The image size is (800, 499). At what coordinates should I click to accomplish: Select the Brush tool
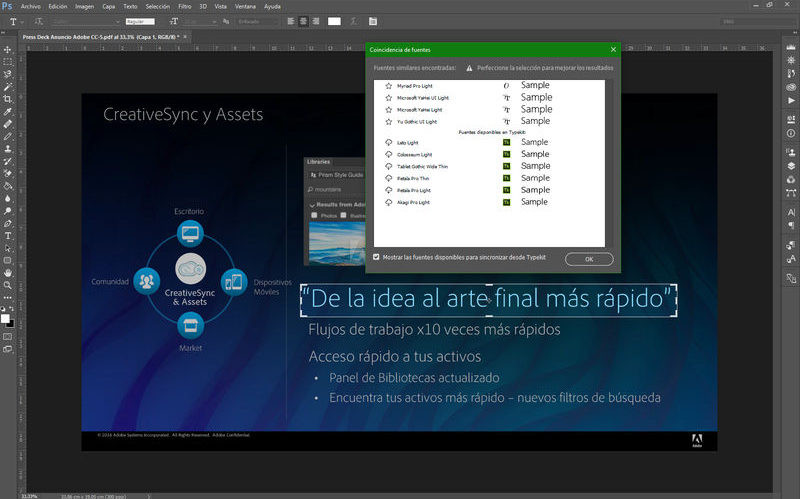click(8, 136)
